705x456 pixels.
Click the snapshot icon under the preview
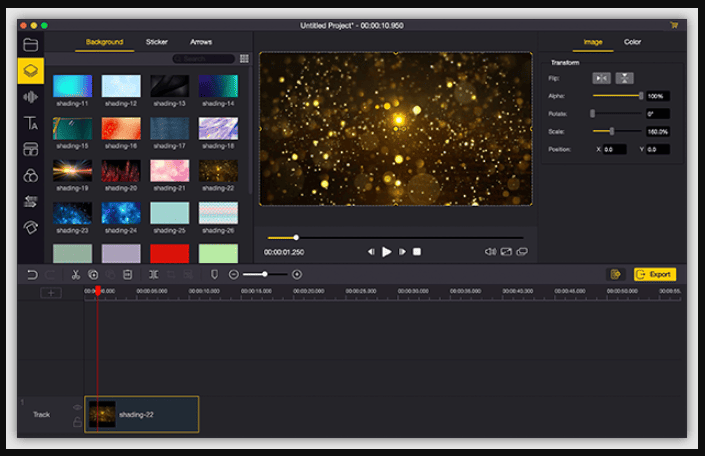(506, 252)
